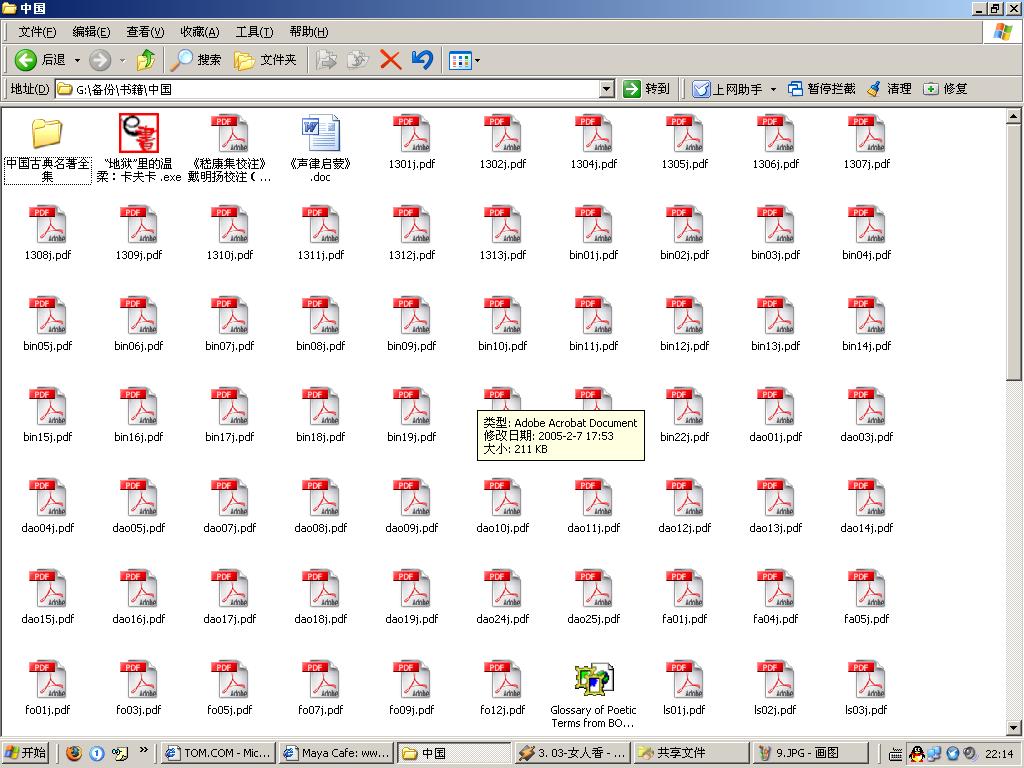Toggle the 文件夹 (Folders) pane button
This screenshot has width=1024, height=768.
[x=266, y=60]
